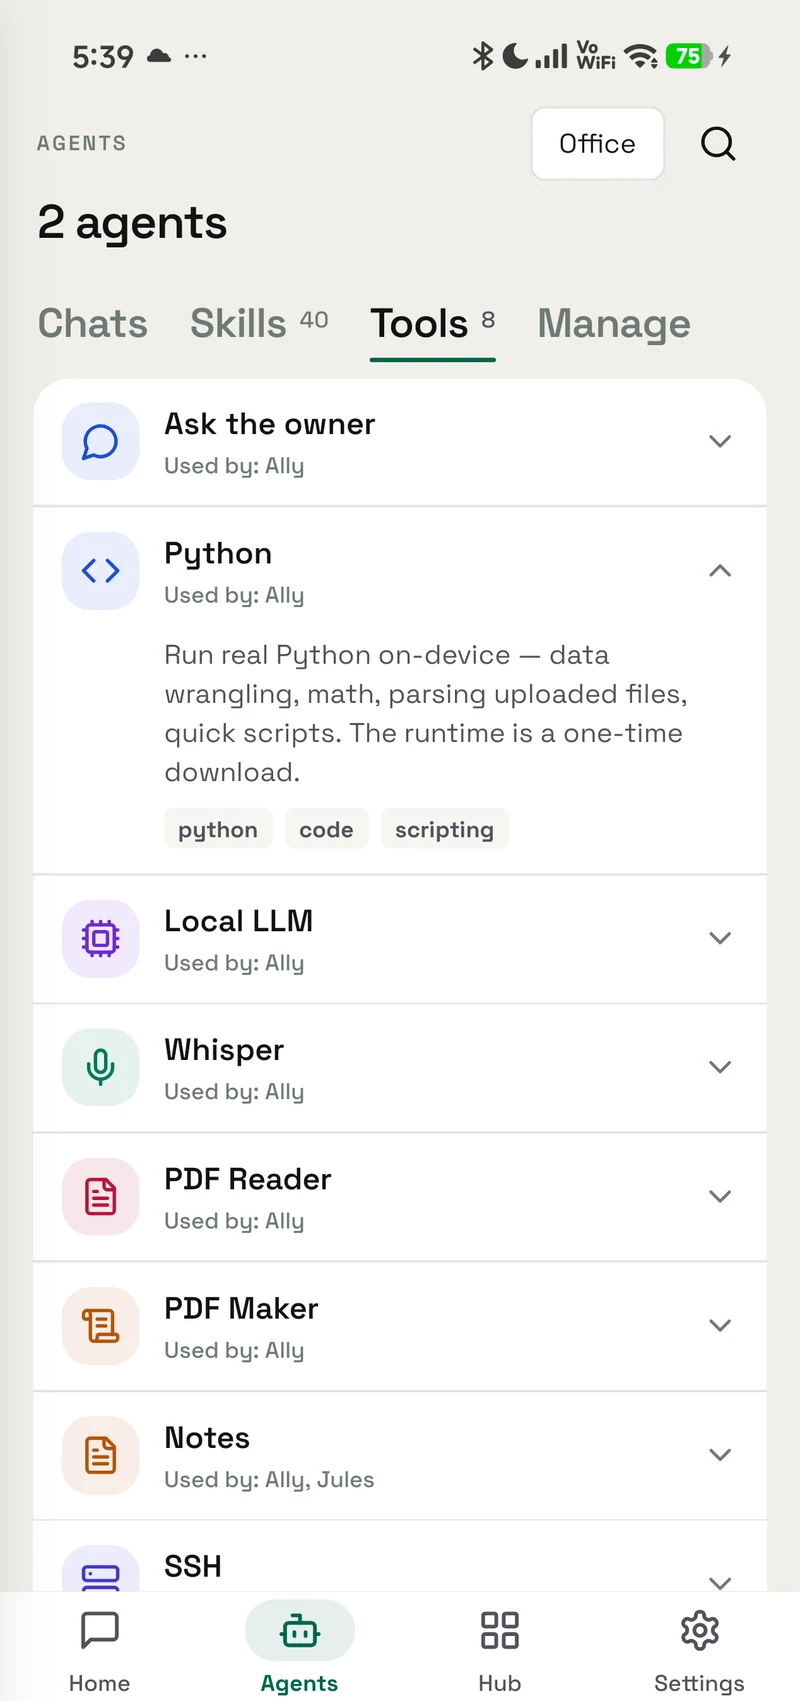Tap the Local LLM title text
Screen dimensions: 800x1701
click(x=239, y=921)
